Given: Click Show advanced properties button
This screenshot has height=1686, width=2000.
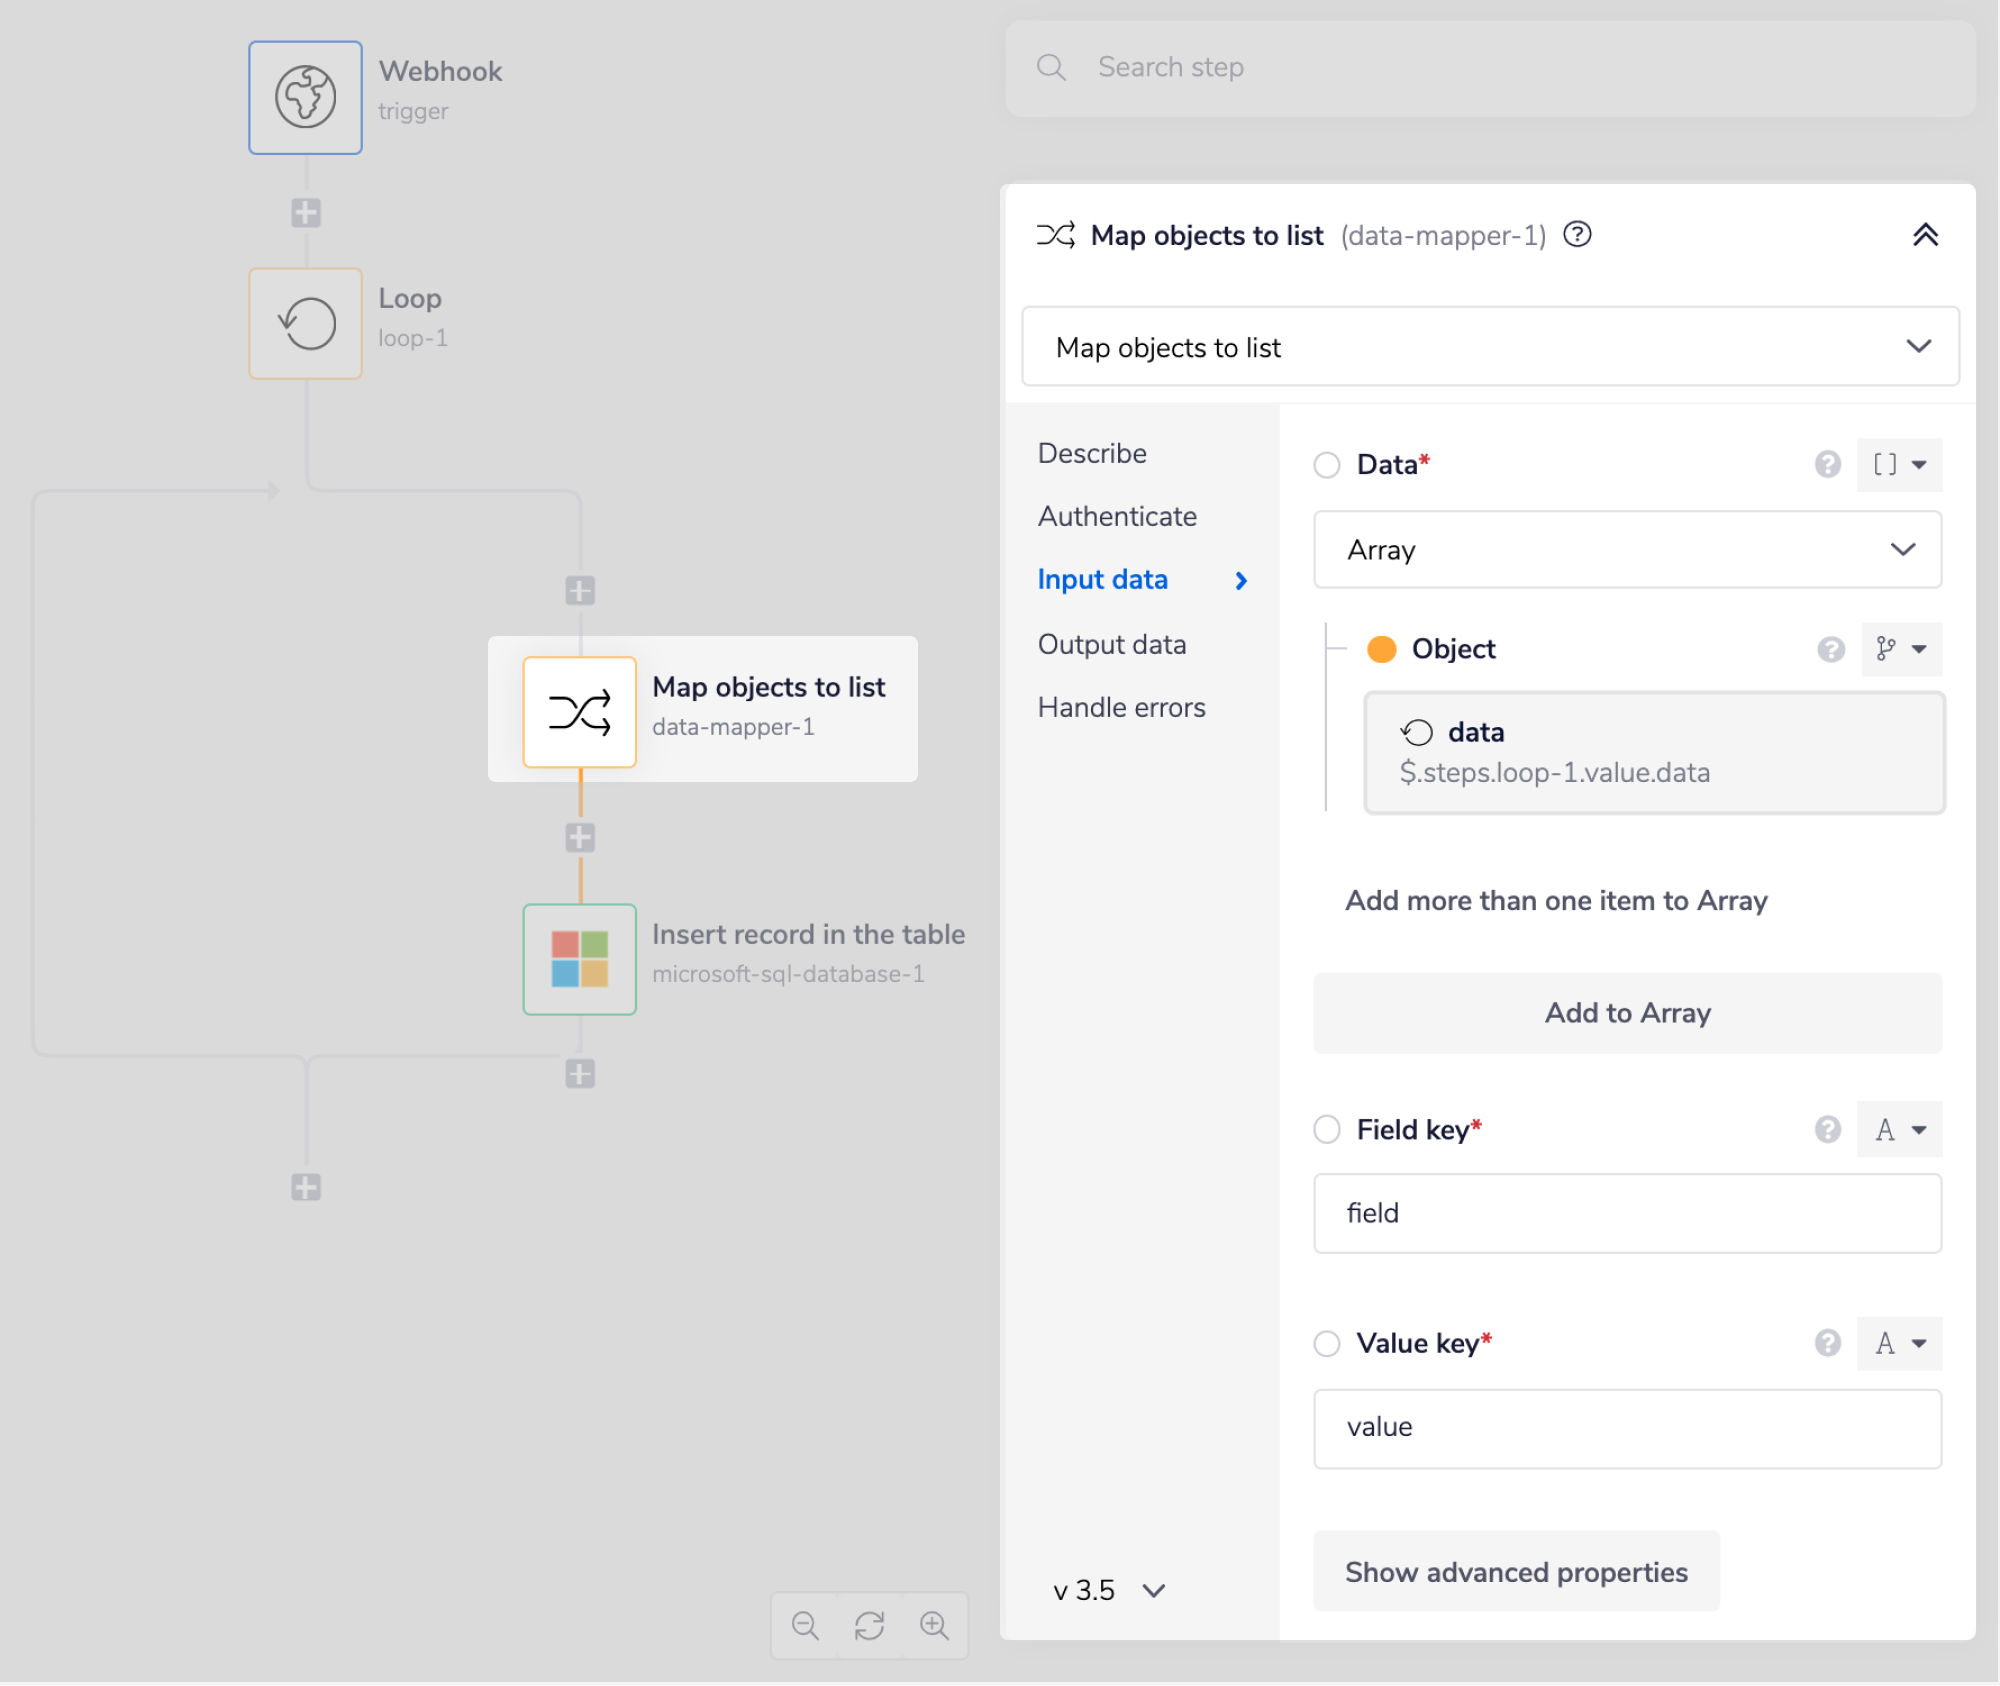Looking at the screenshot, I should [x=1515, y=1572].
